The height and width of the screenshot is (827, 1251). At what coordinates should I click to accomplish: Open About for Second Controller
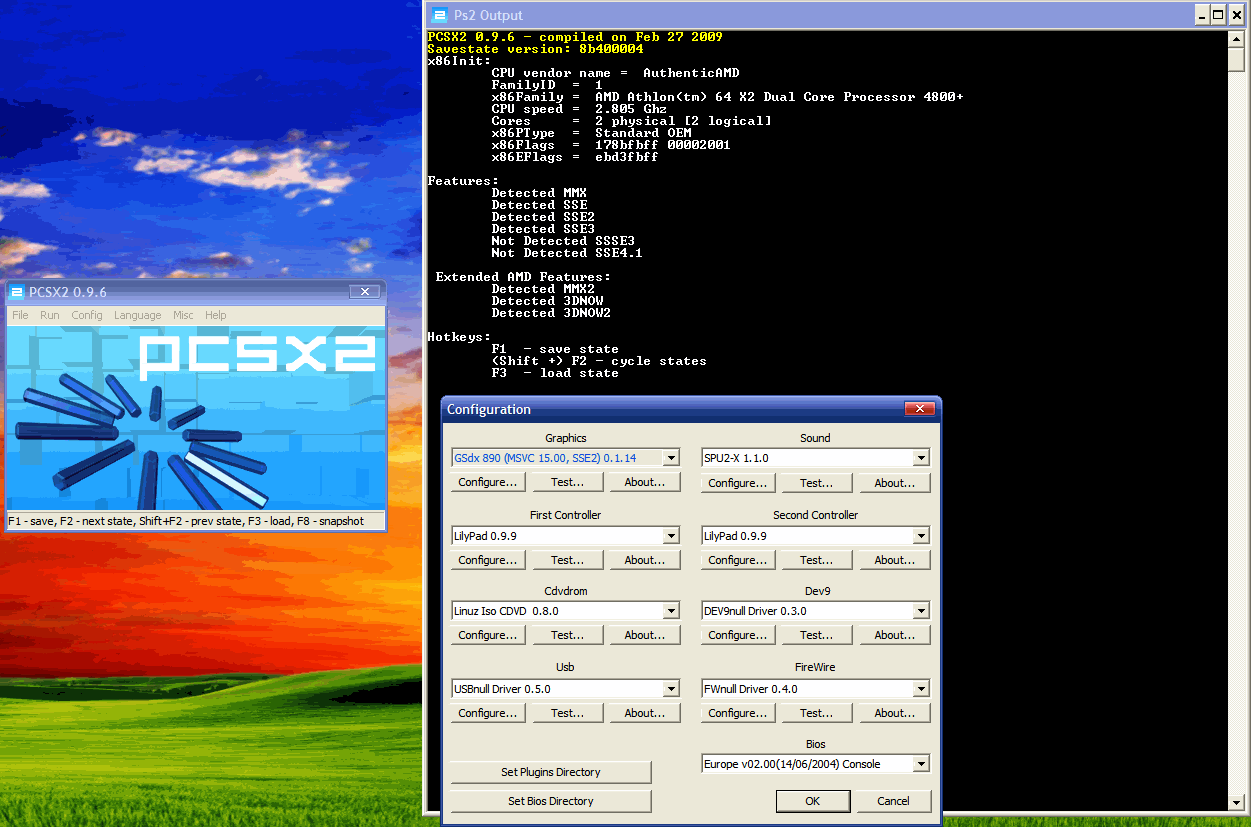point(895,560)
